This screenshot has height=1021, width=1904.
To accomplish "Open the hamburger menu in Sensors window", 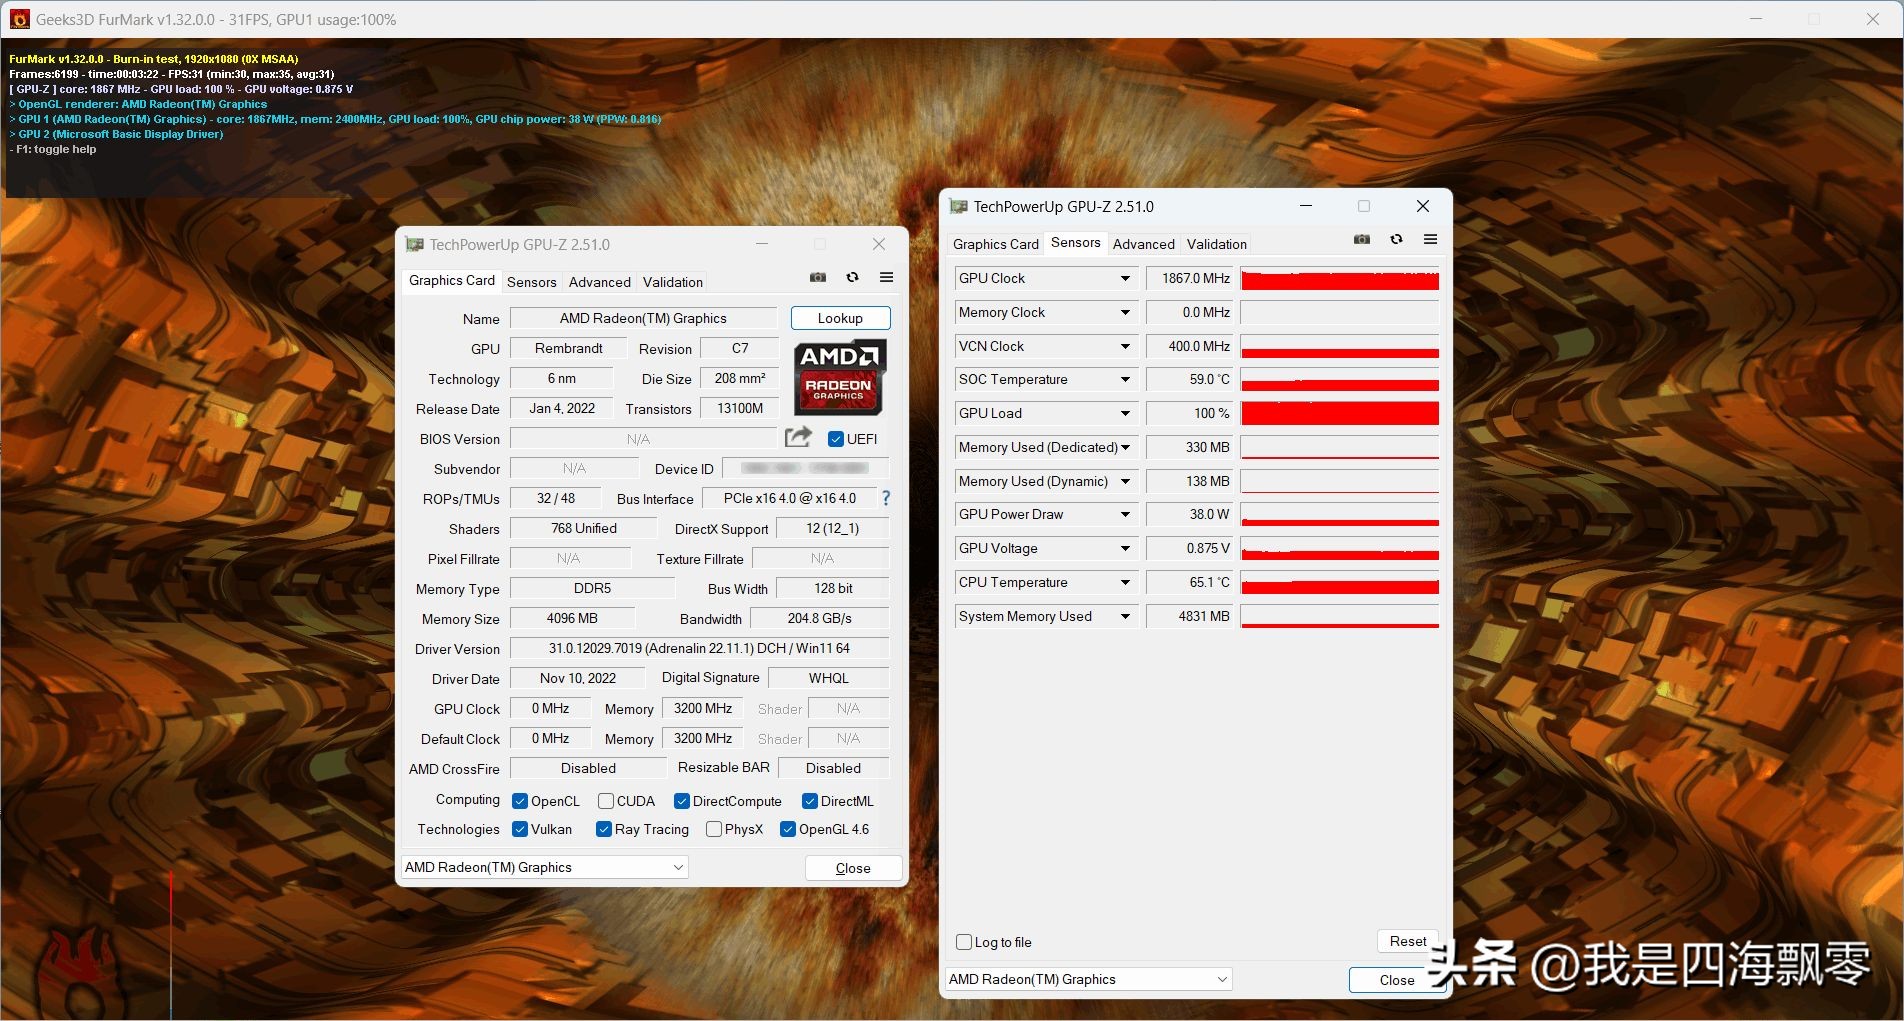I will point(1430,240).
